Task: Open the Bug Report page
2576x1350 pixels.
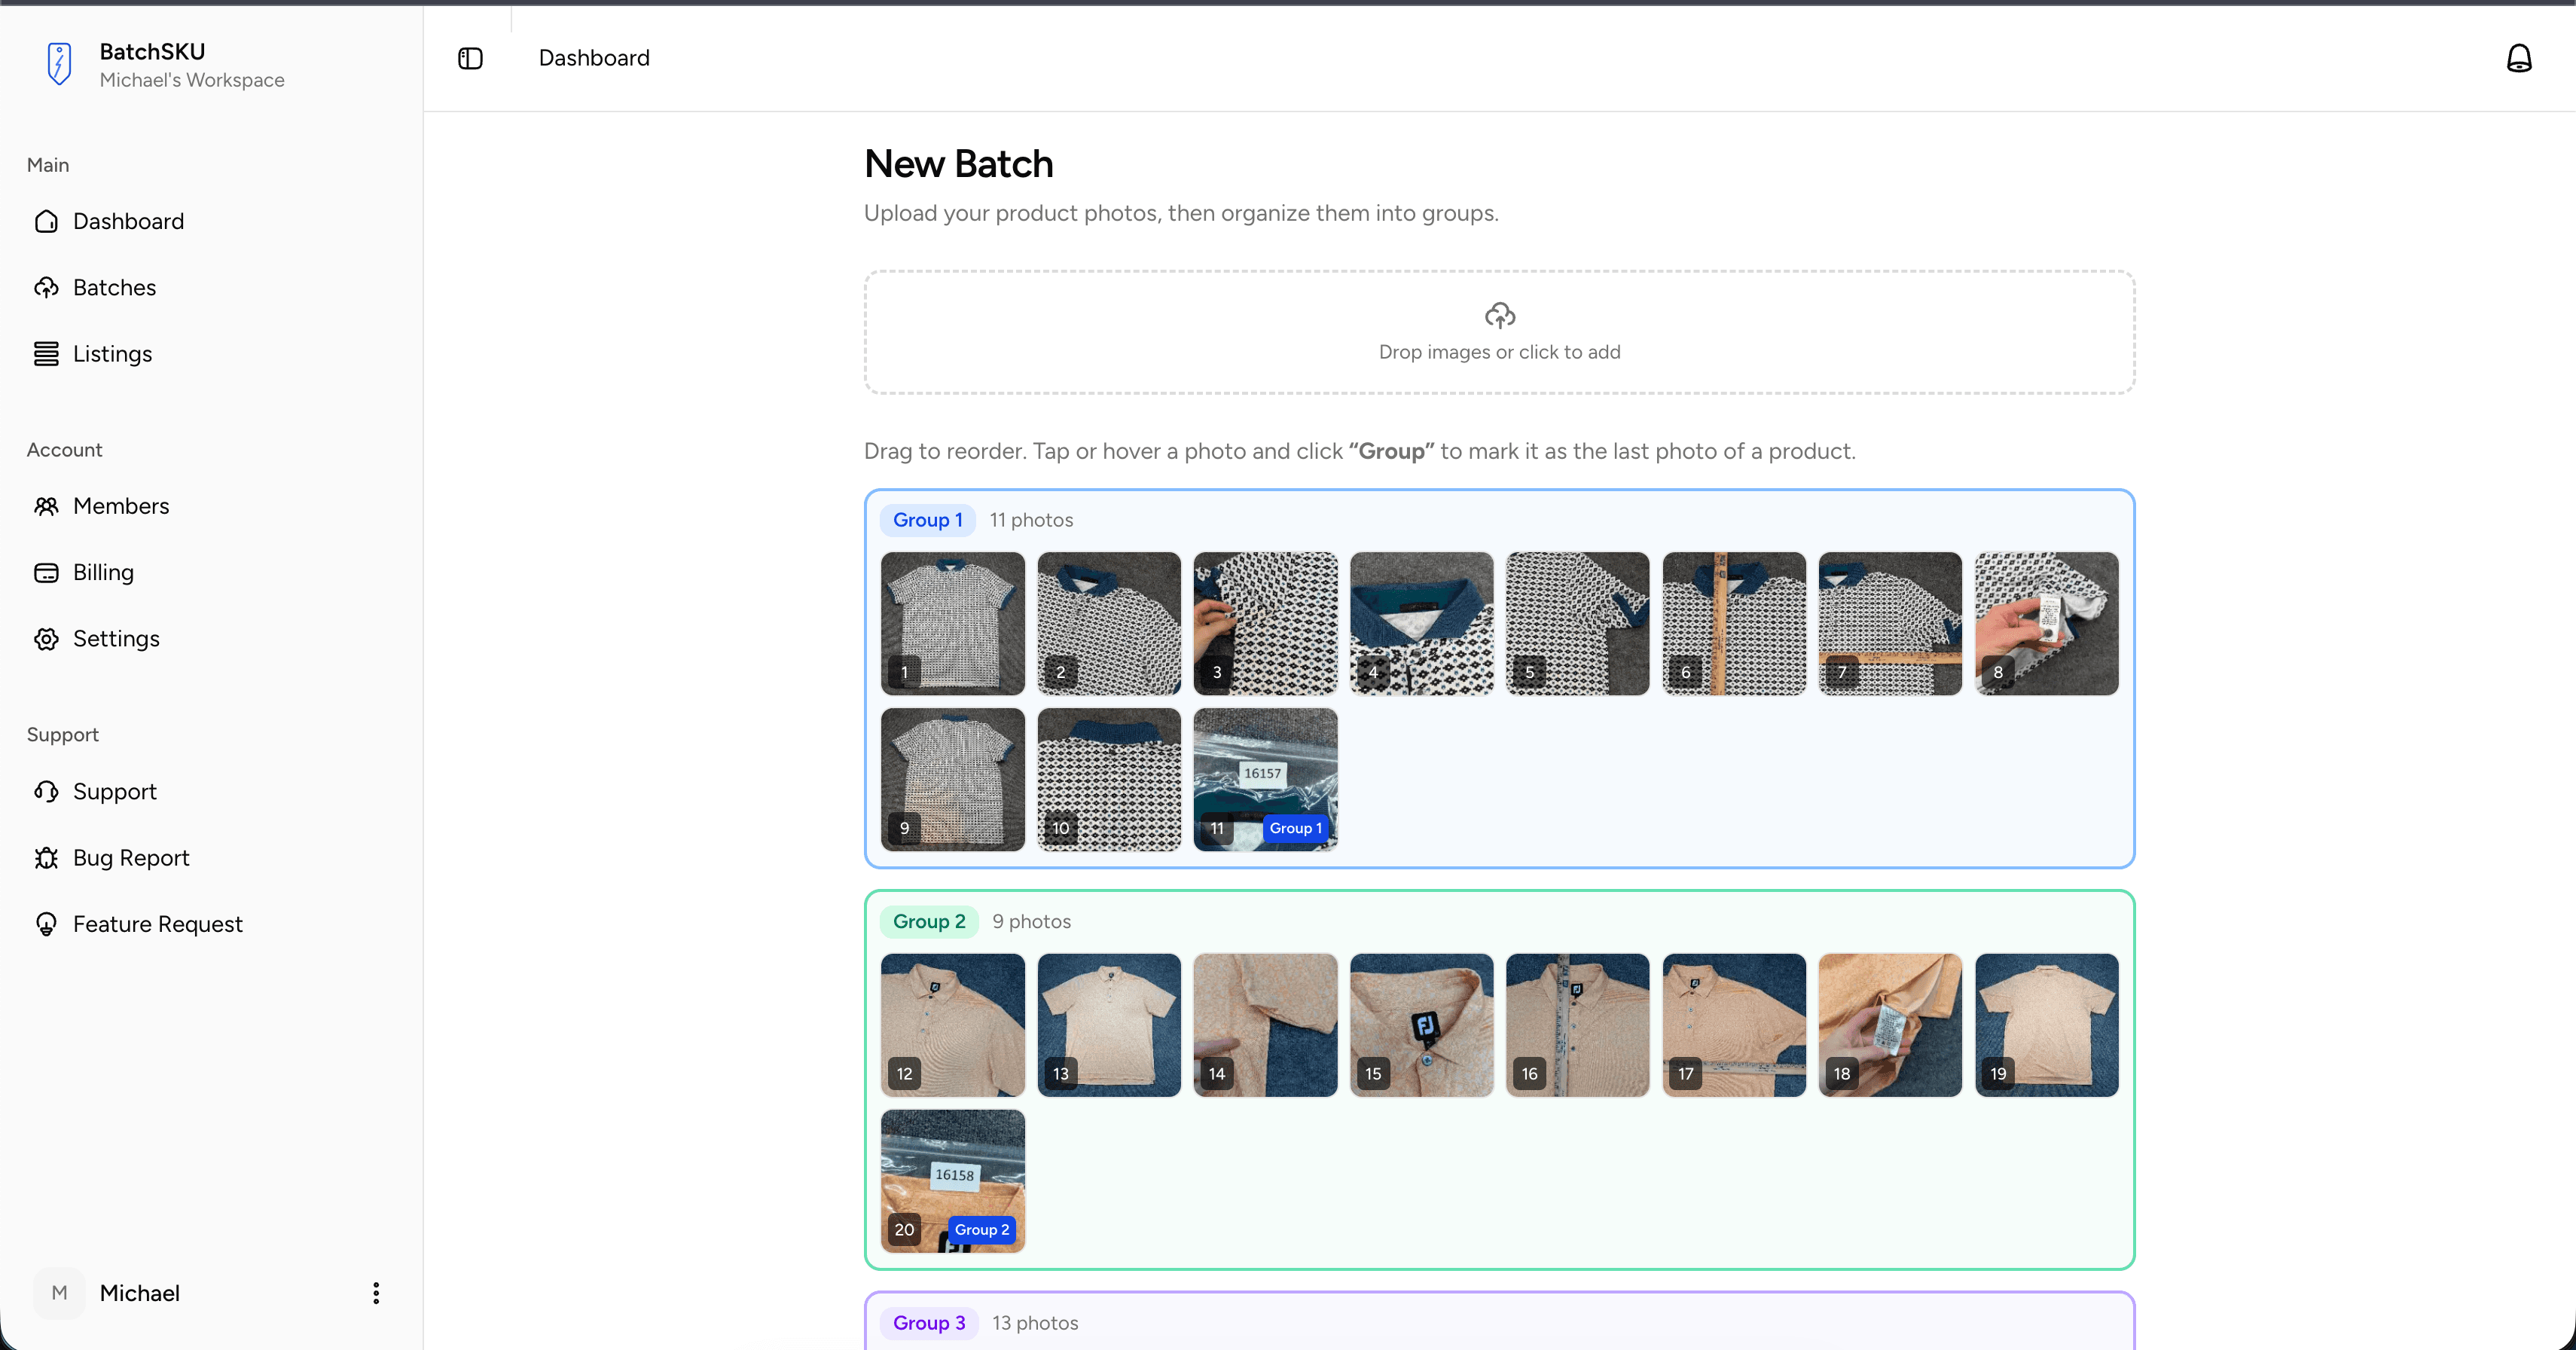Action: (131, 858)
